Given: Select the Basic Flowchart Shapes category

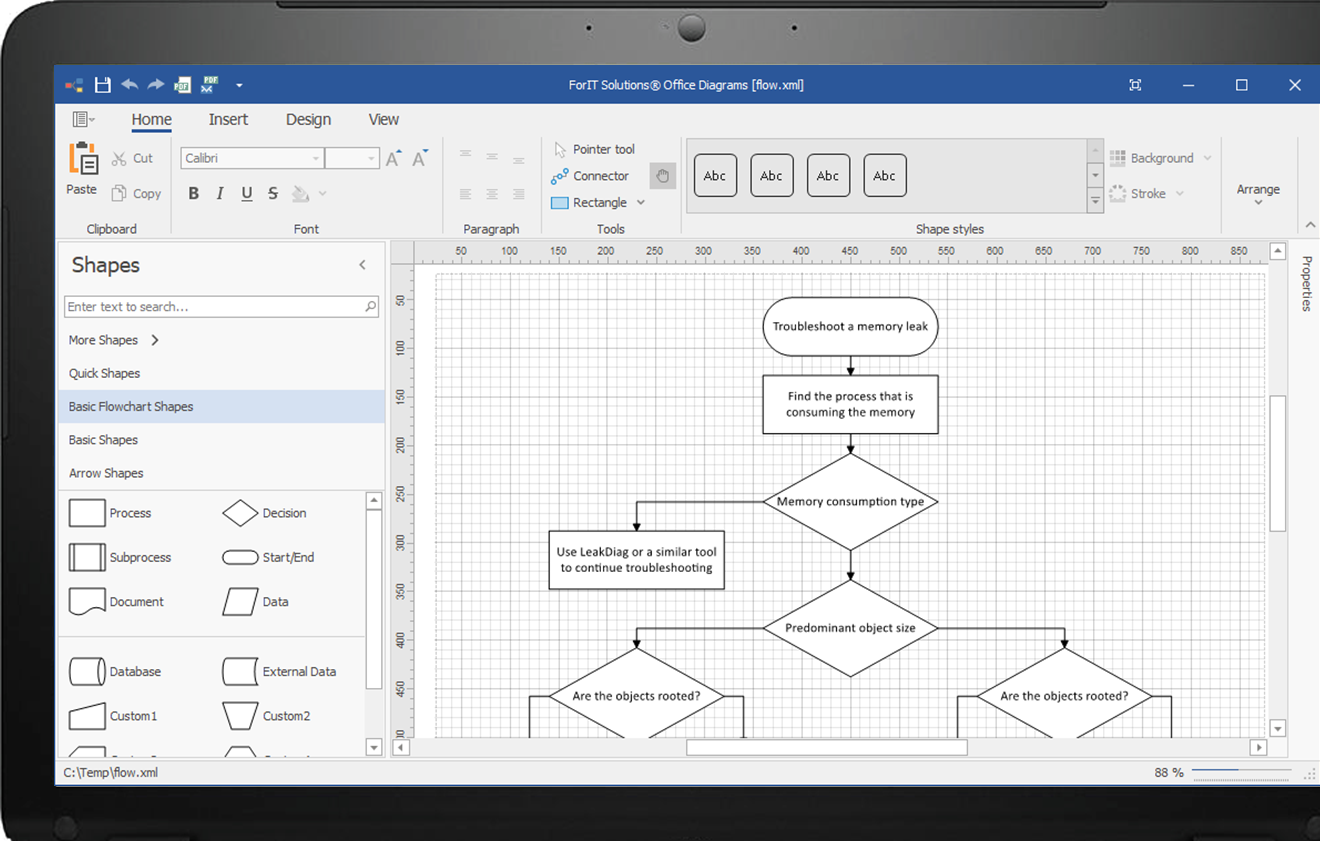Looking at the screenshot, I should (221, 407).
